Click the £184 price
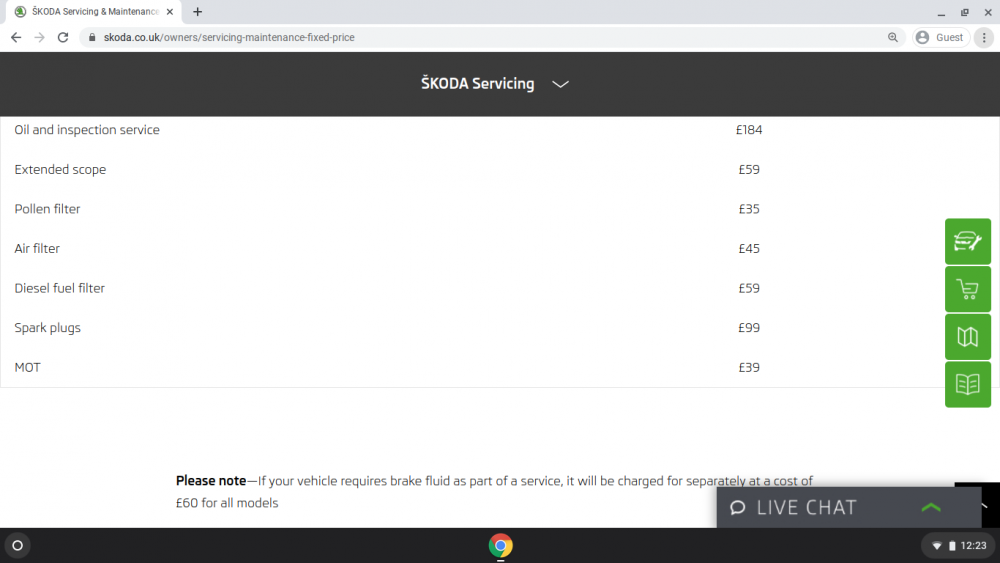 click(749, 130)
